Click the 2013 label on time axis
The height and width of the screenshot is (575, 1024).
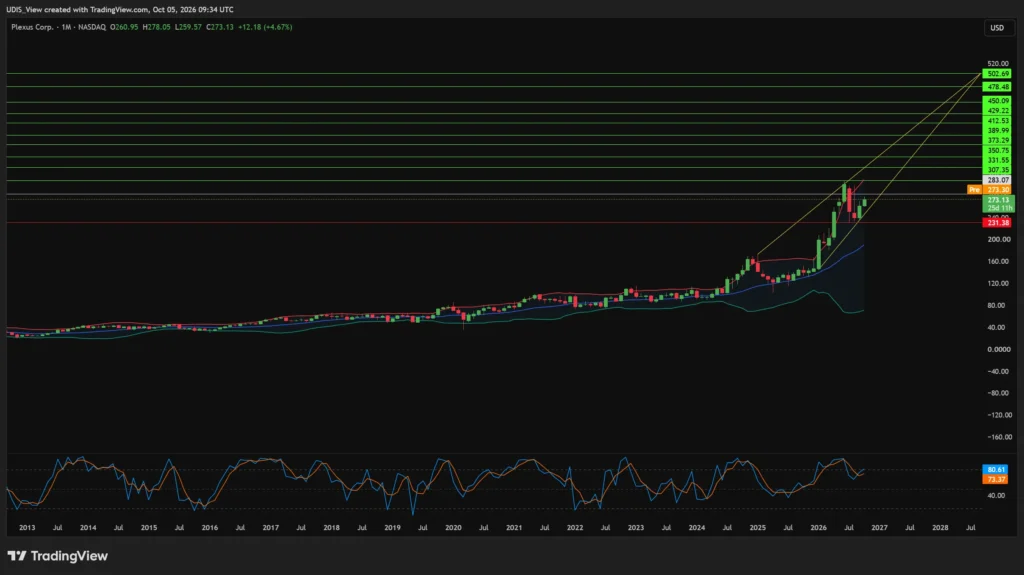(x=27, y=528)
